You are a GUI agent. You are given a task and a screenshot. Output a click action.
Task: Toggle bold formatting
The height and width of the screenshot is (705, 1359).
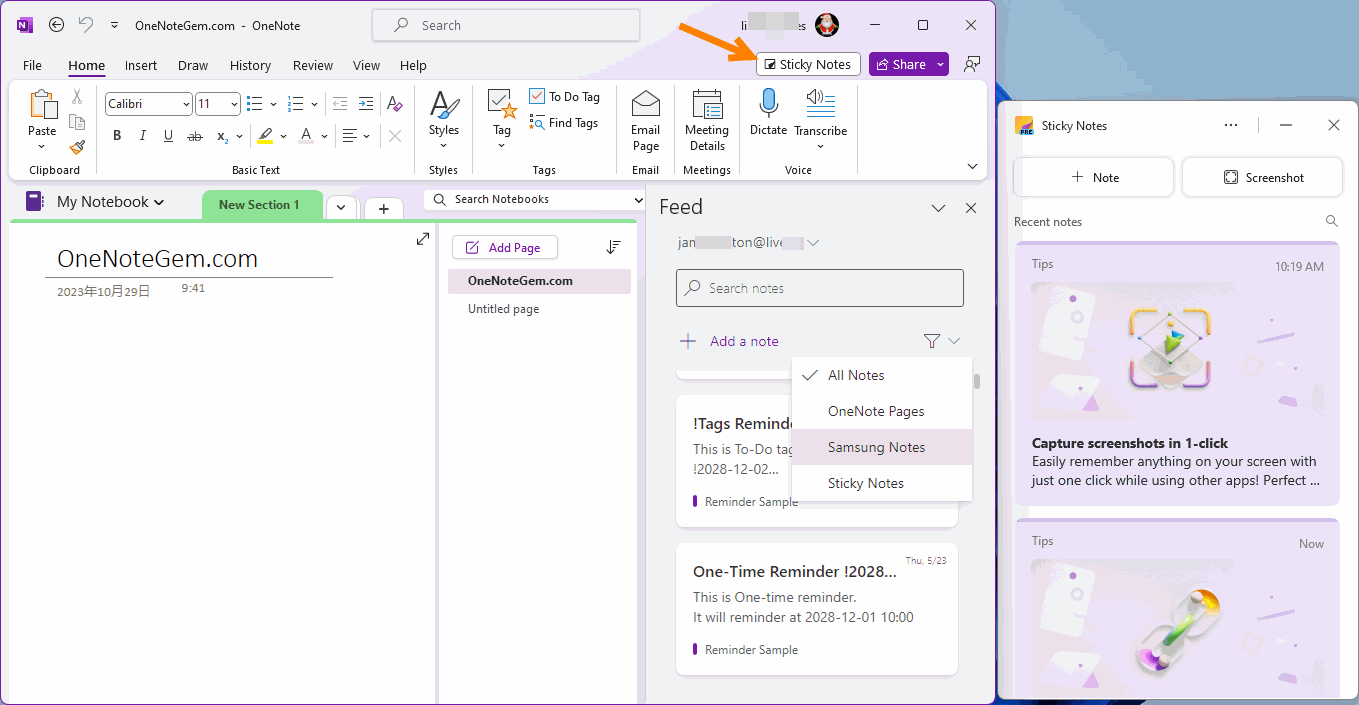117,136
